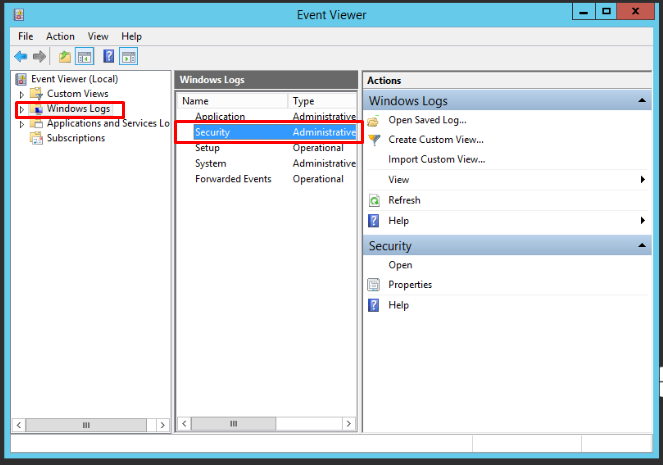Expand Applications and Services Logs node
Viewport: 663px width, 465px height.
(x=22, y=124)
